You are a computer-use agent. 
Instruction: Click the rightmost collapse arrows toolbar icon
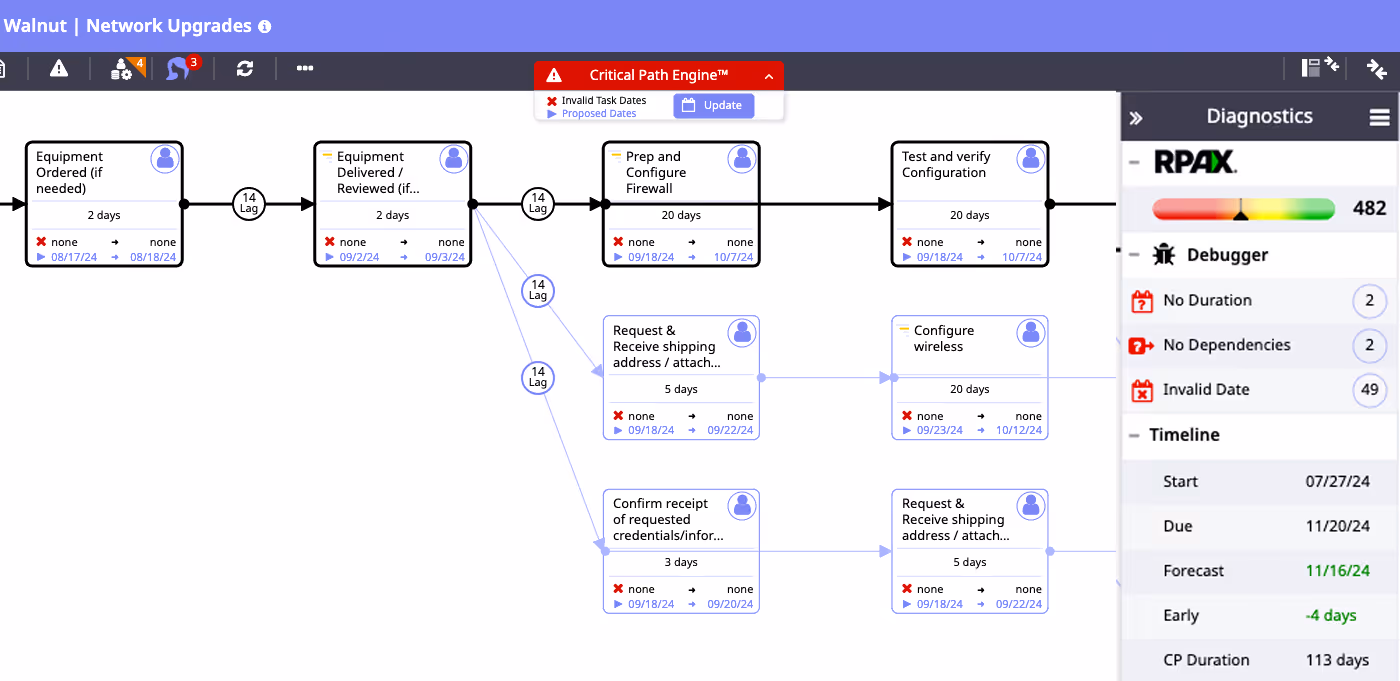pyautogui.click(x=1377, y=69)
